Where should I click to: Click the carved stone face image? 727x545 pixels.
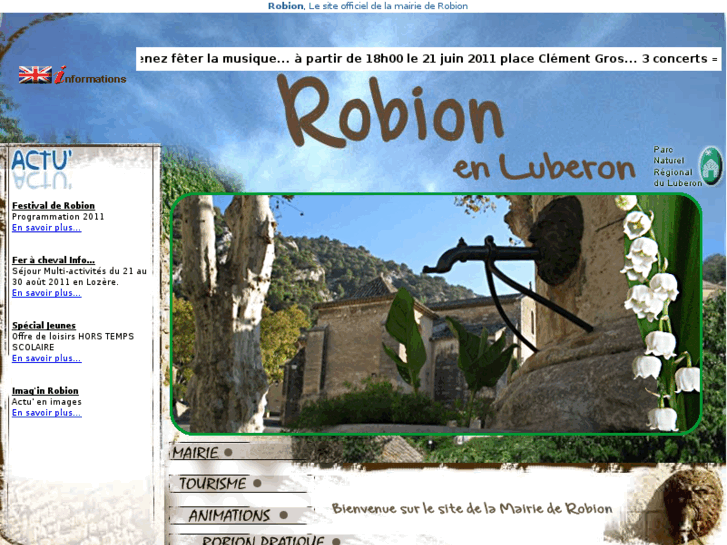(693, 505)
